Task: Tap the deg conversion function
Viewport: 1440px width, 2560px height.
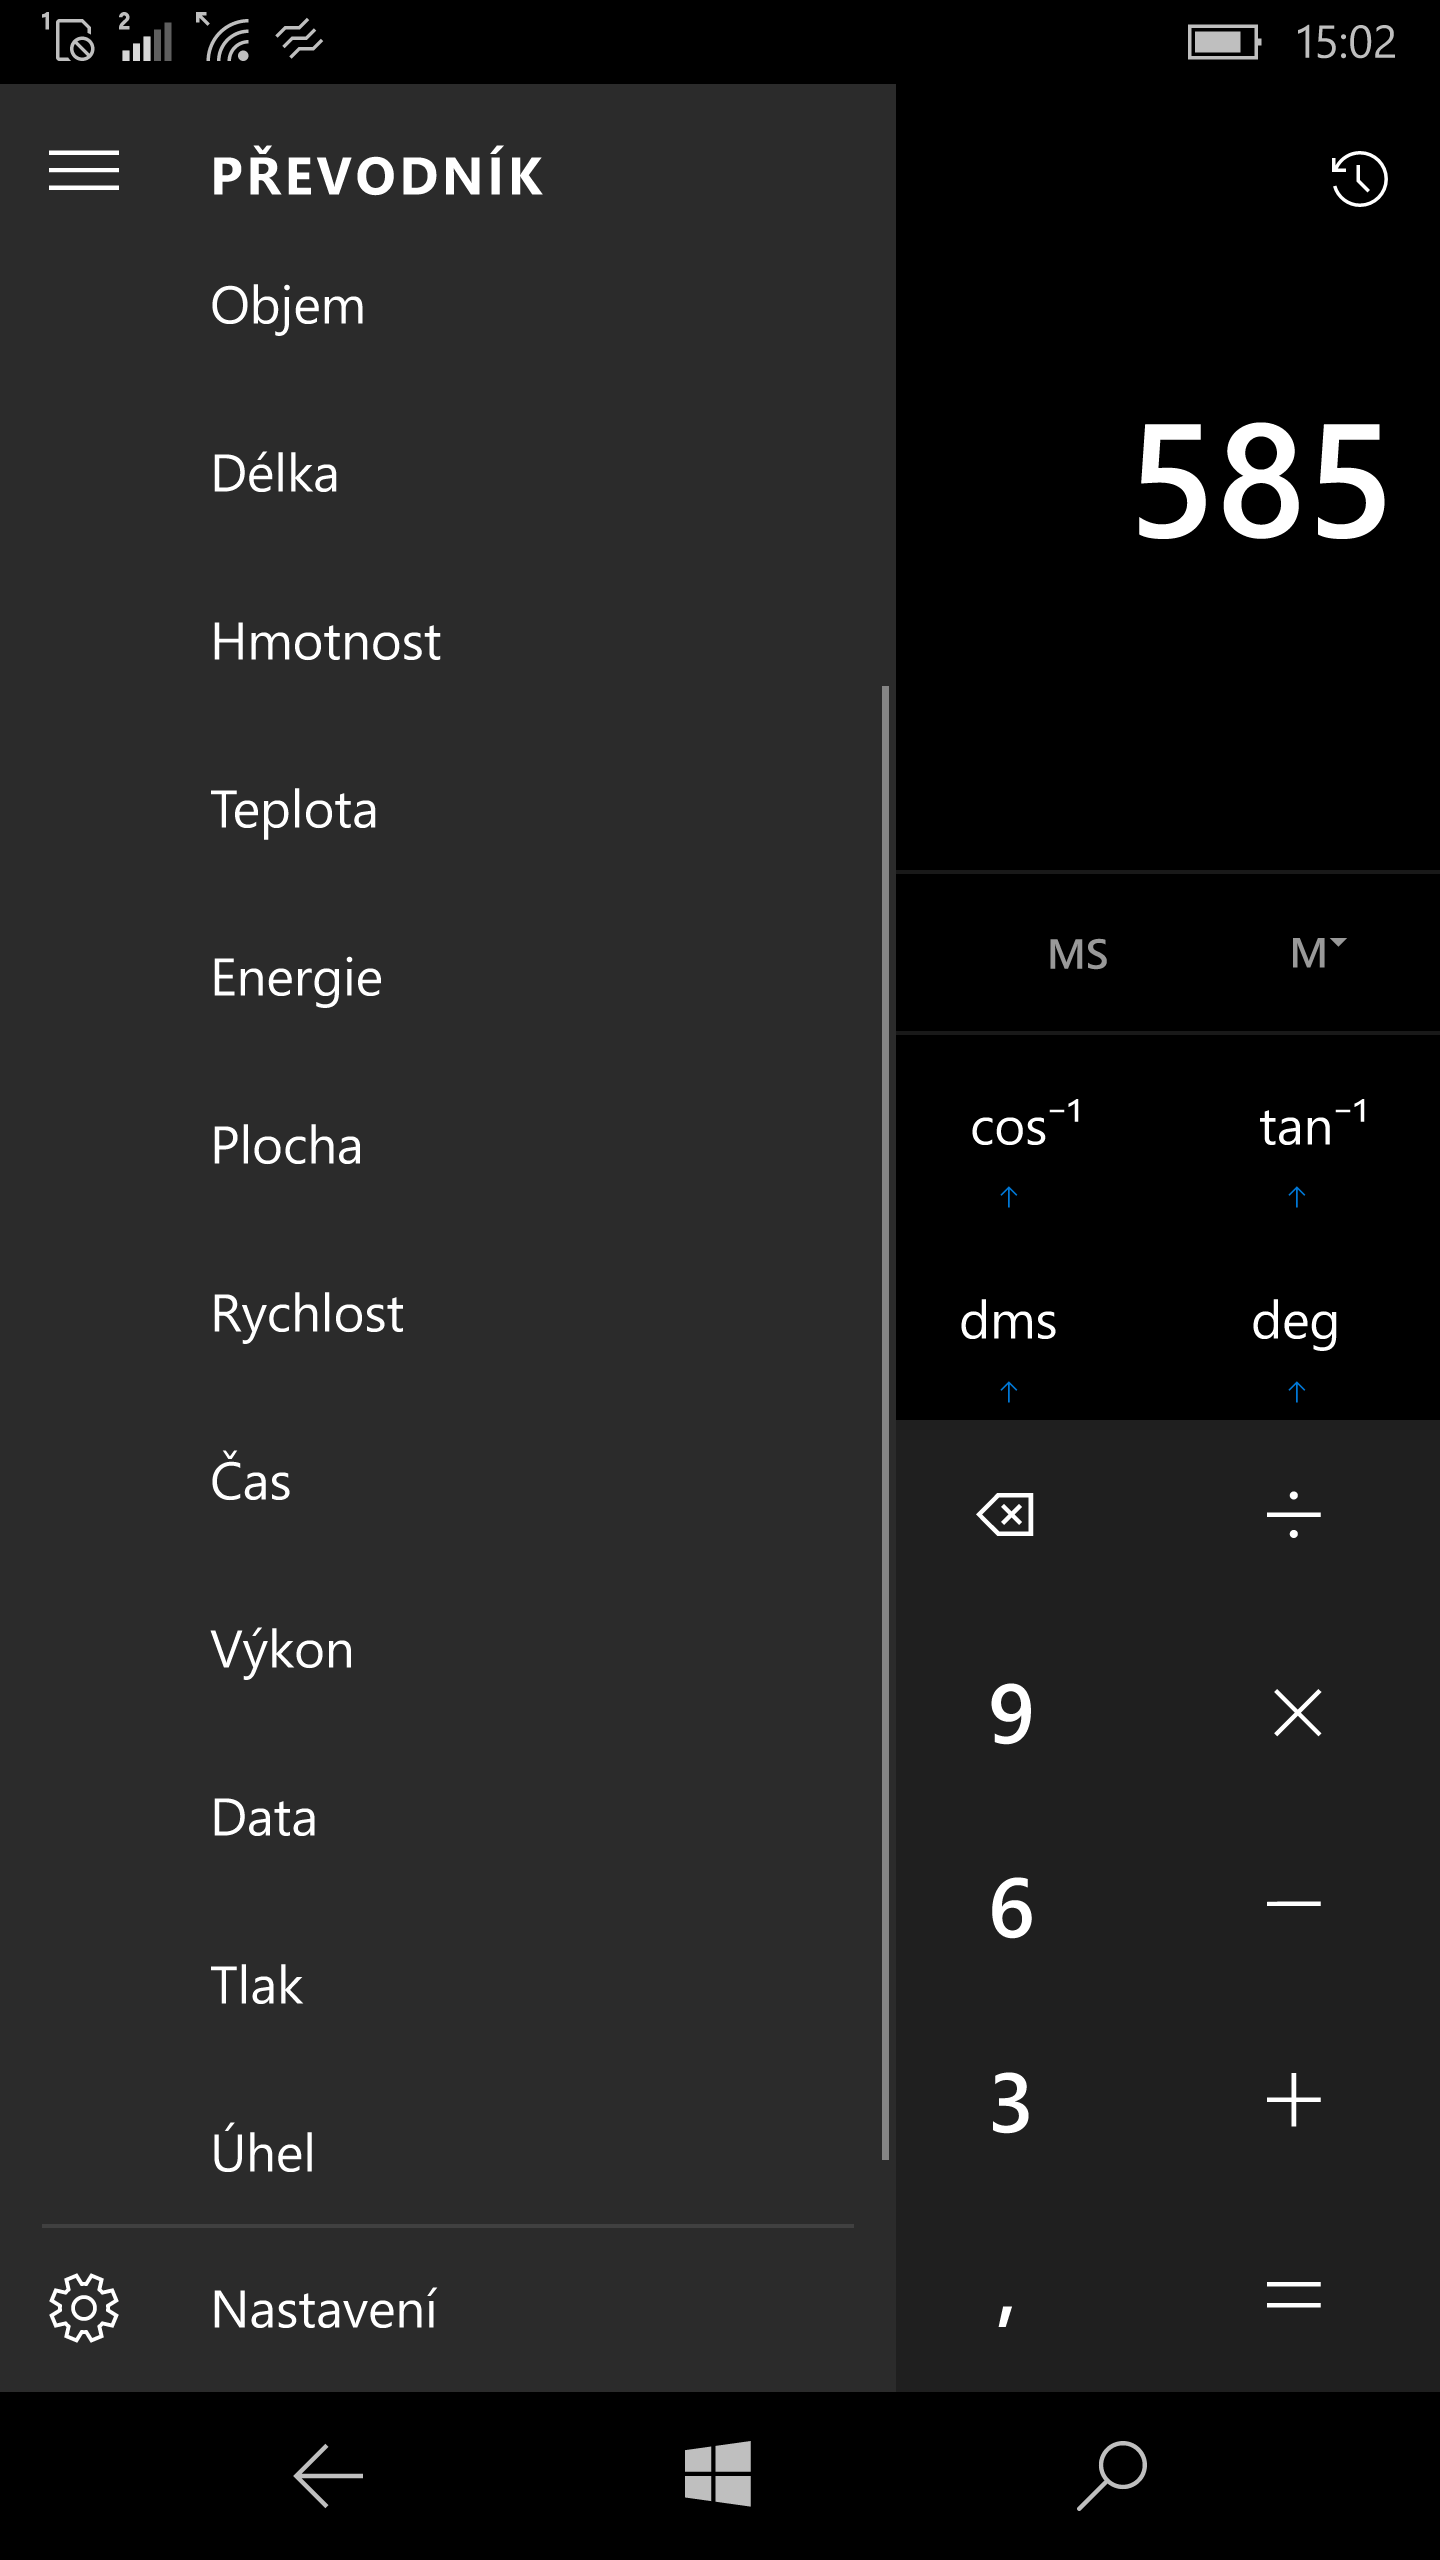Action: 1295,1323
